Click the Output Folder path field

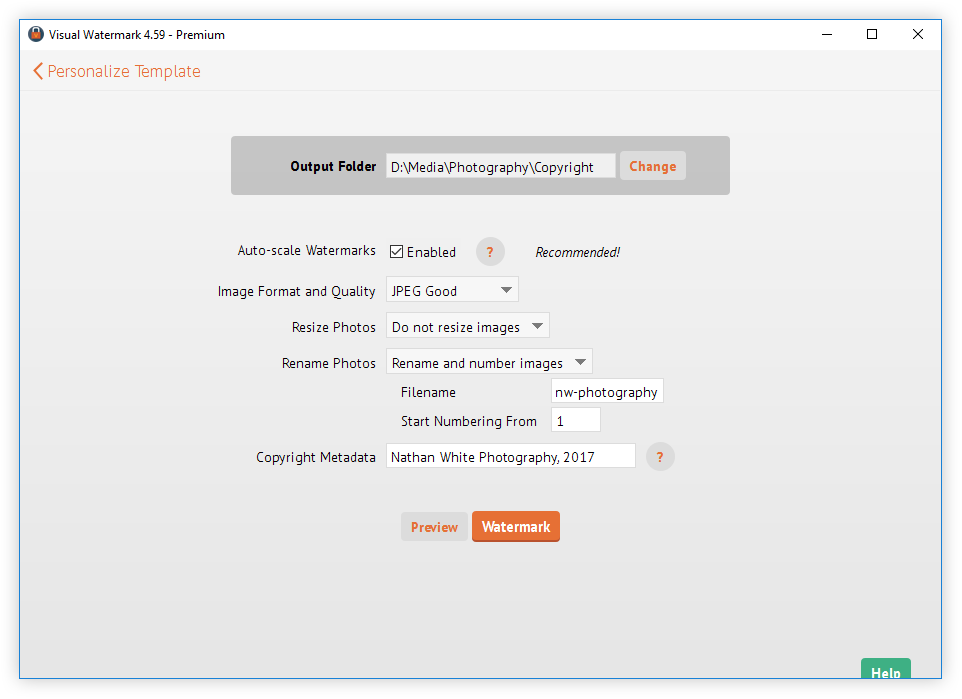[500, 167]
